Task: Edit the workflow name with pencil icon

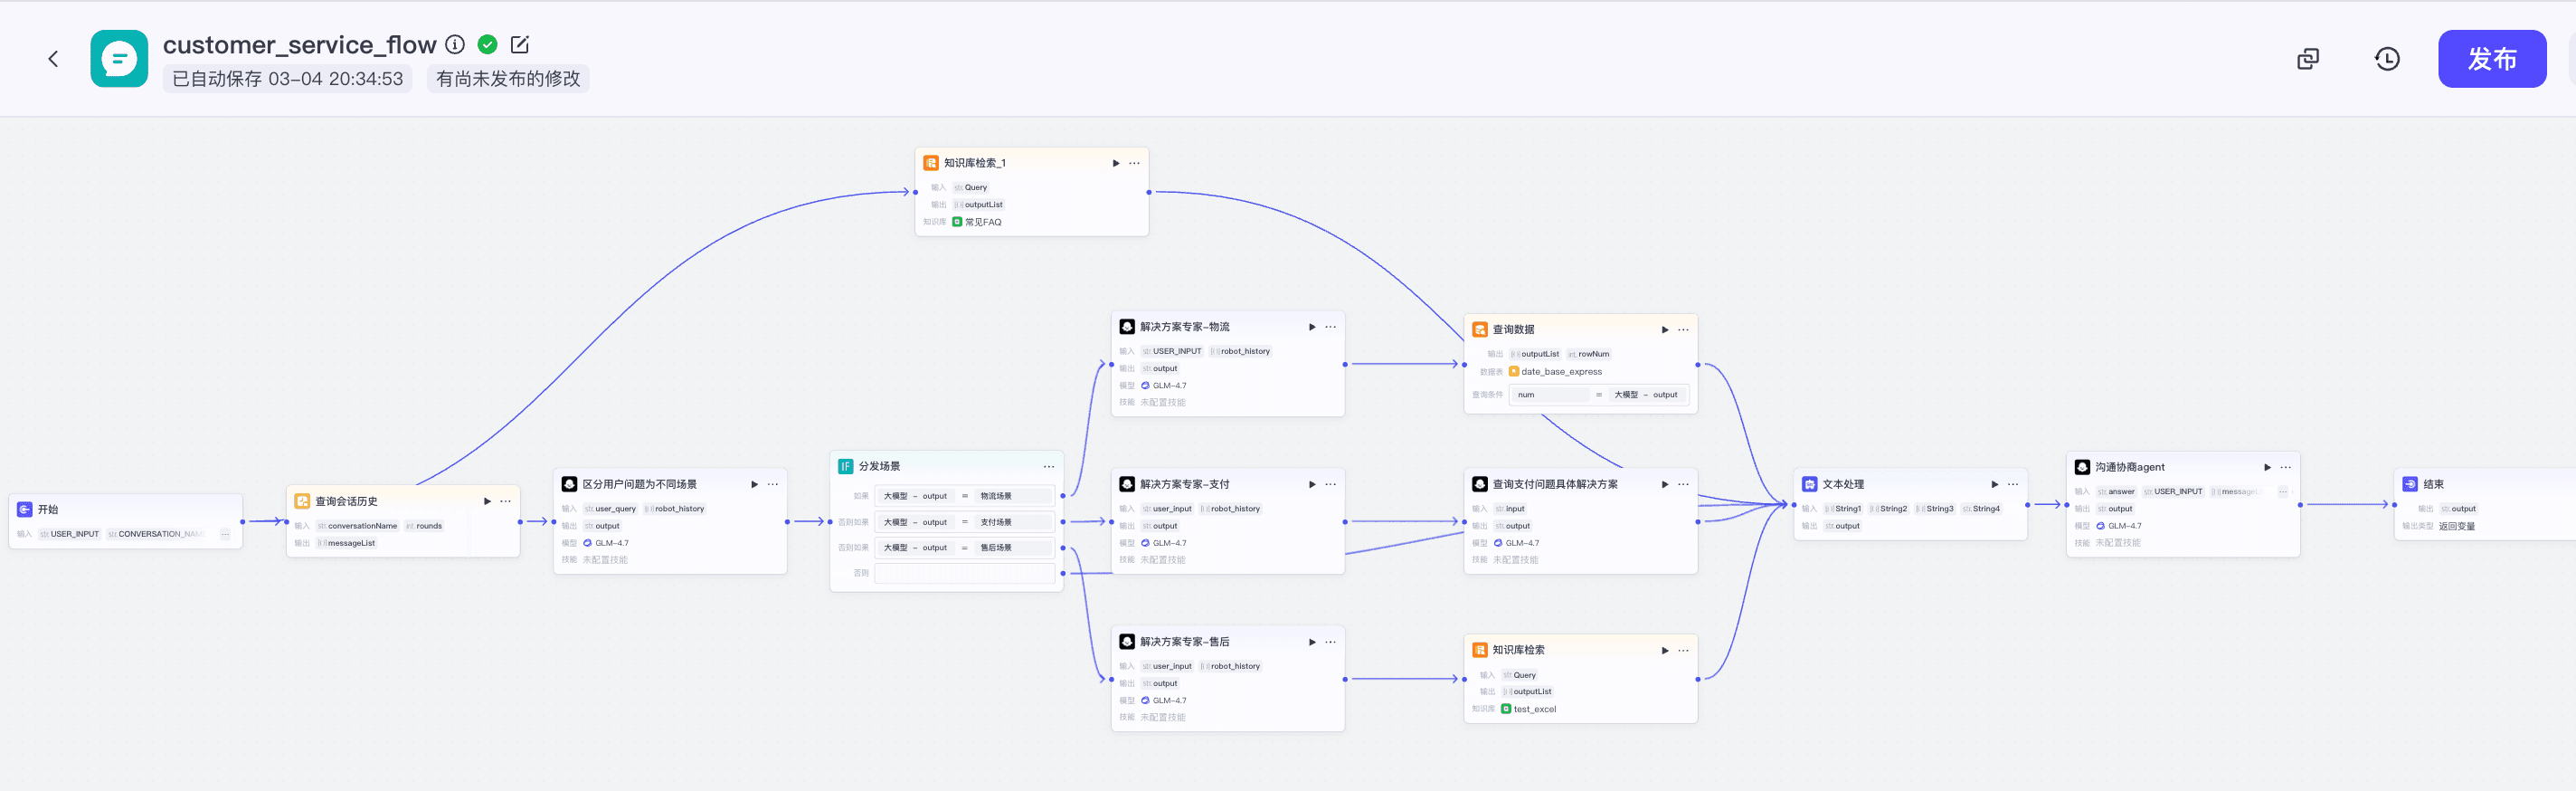Action: (x=520, y=44)
